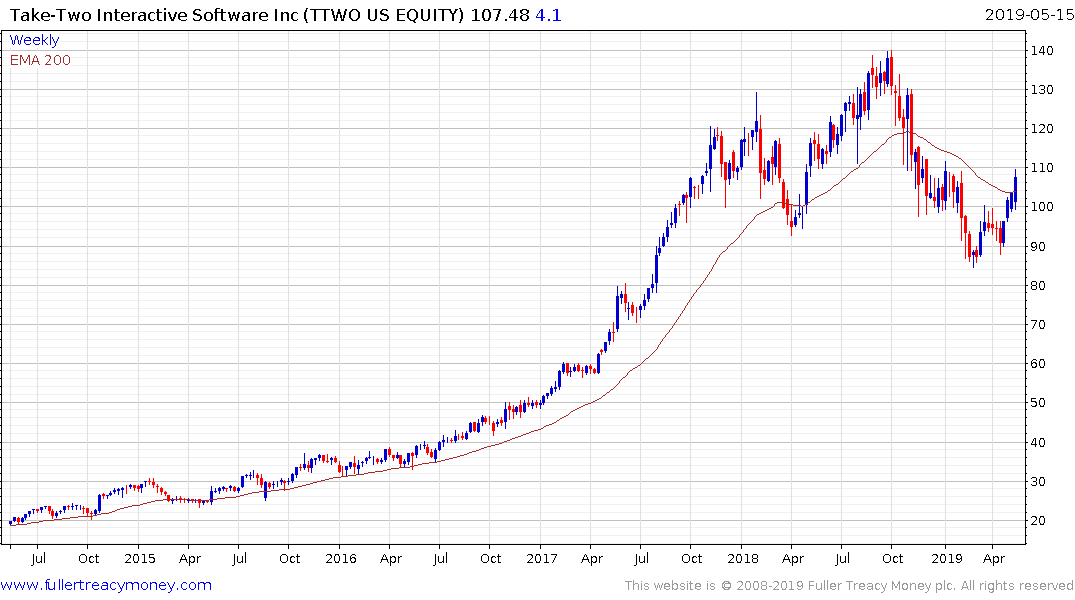The image size is (1075, 600).
Task: Click the price change value 4.1
Action: pyautogui.click(x=548, y=14)
